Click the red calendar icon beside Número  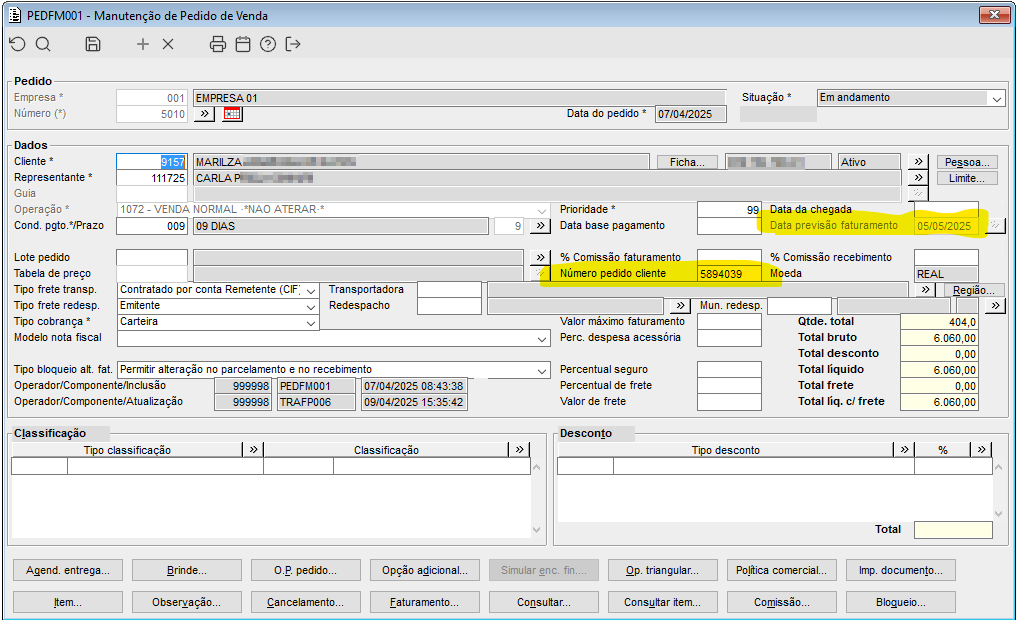pyautogui.click(x=233, y=114)
